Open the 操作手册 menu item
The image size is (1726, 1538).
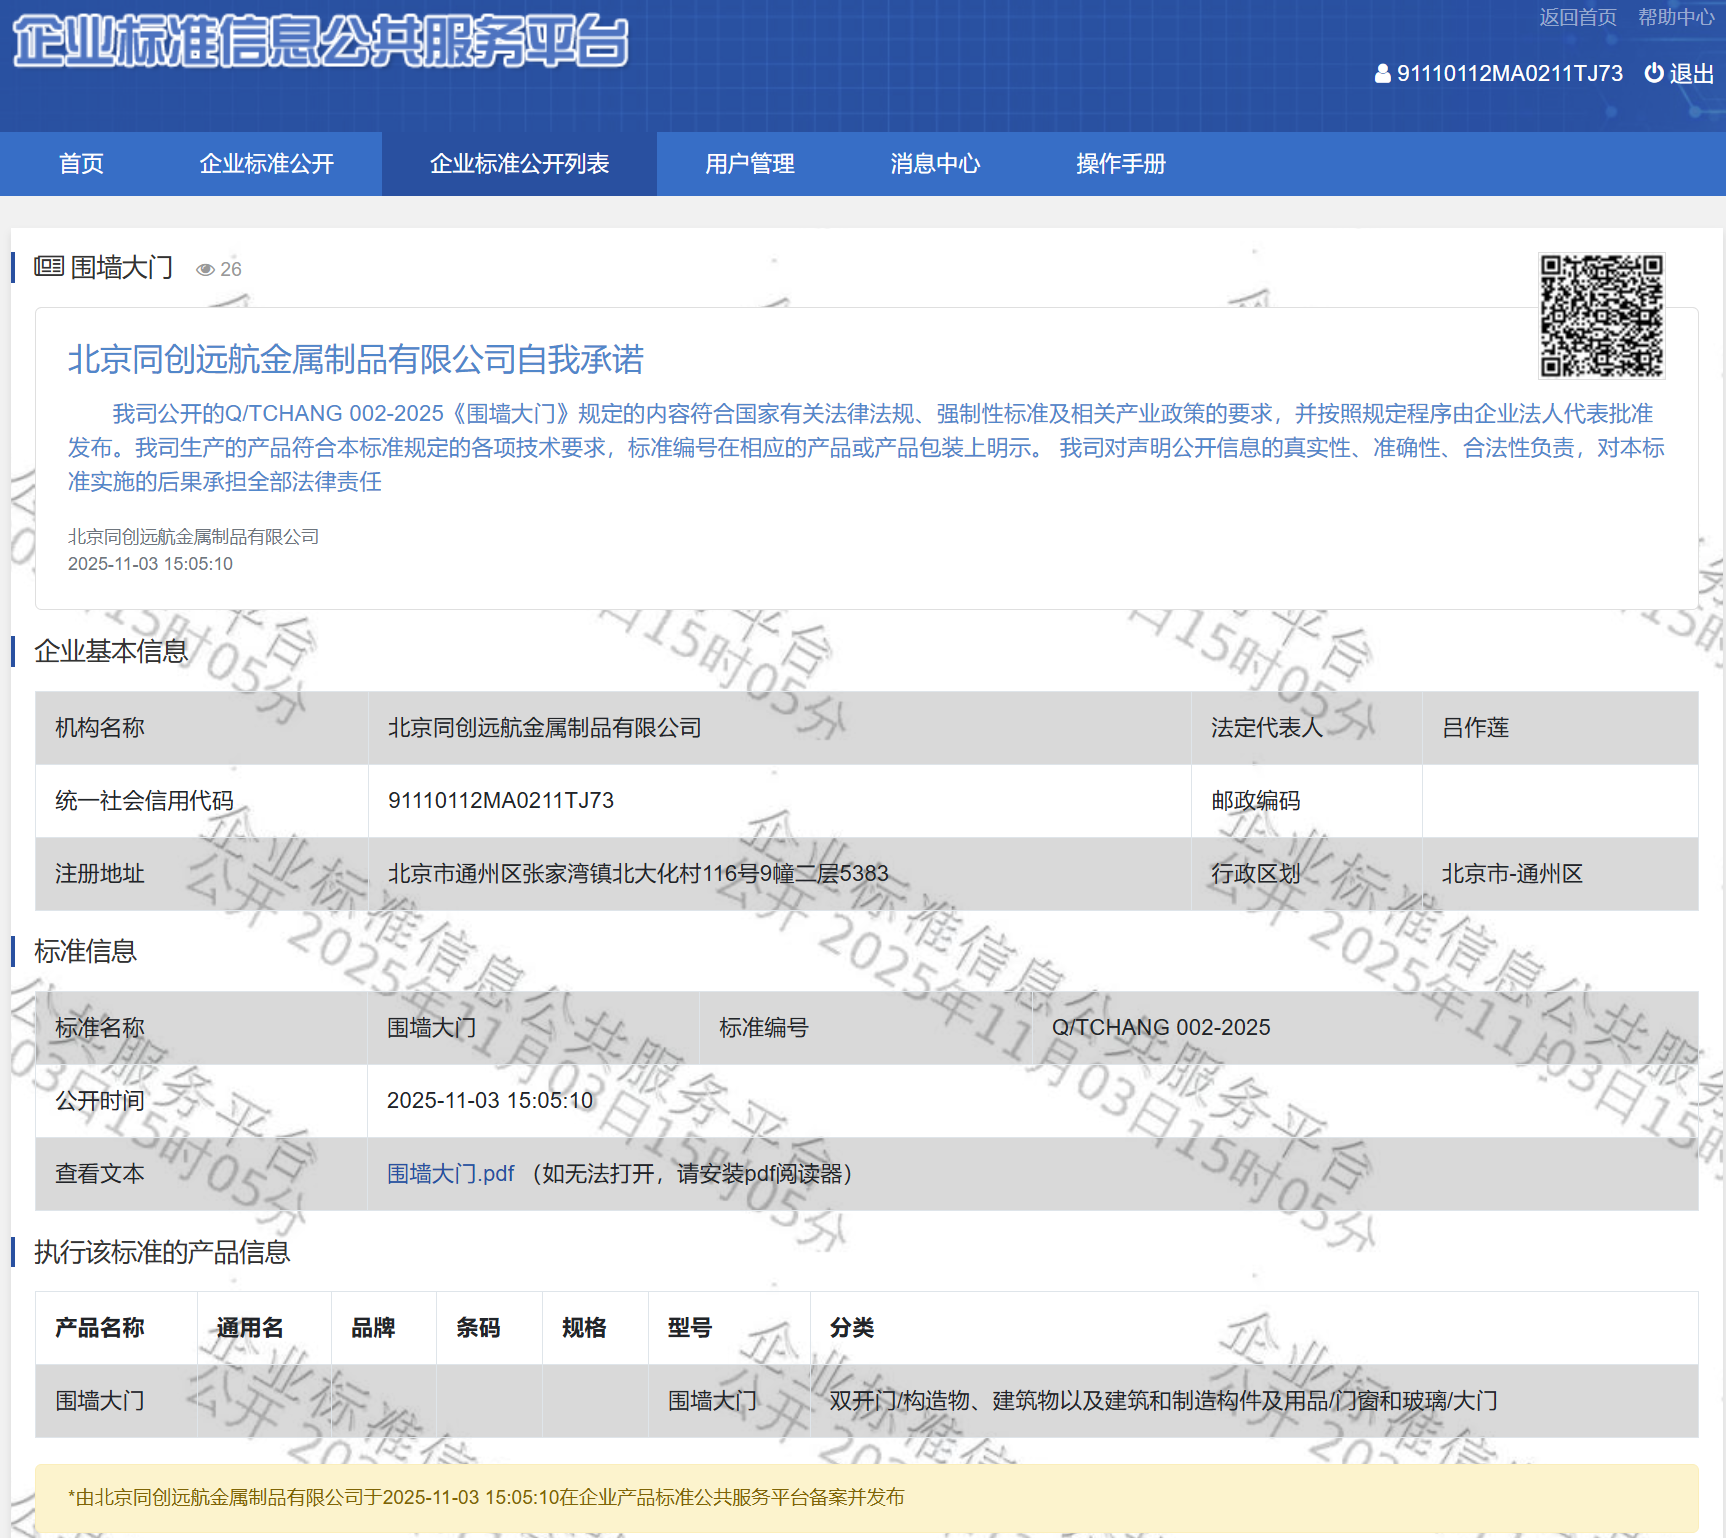(x=1120, y=164)
